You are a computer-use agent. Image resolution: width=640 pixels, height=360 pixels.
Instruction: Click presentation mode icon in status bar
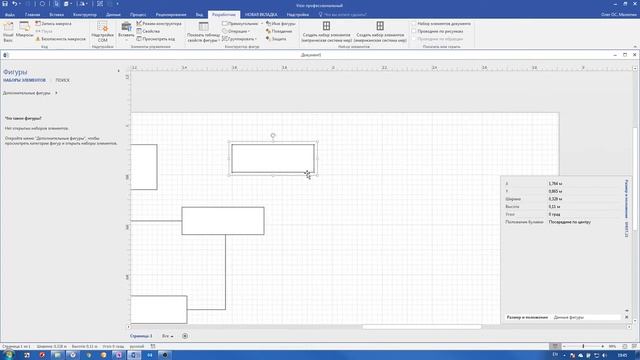[x=555, y=346]
